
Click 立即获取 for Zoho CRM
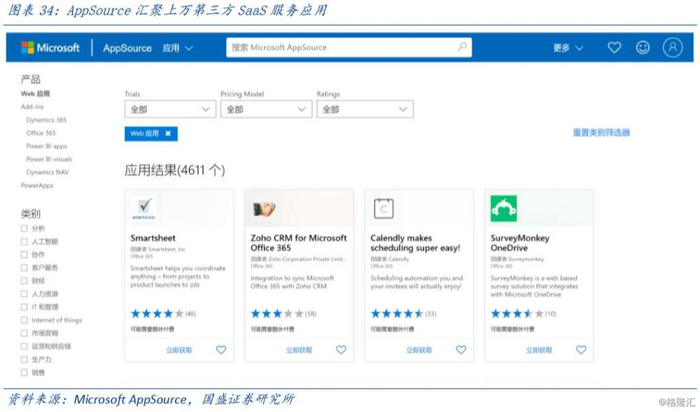point(300,350)
